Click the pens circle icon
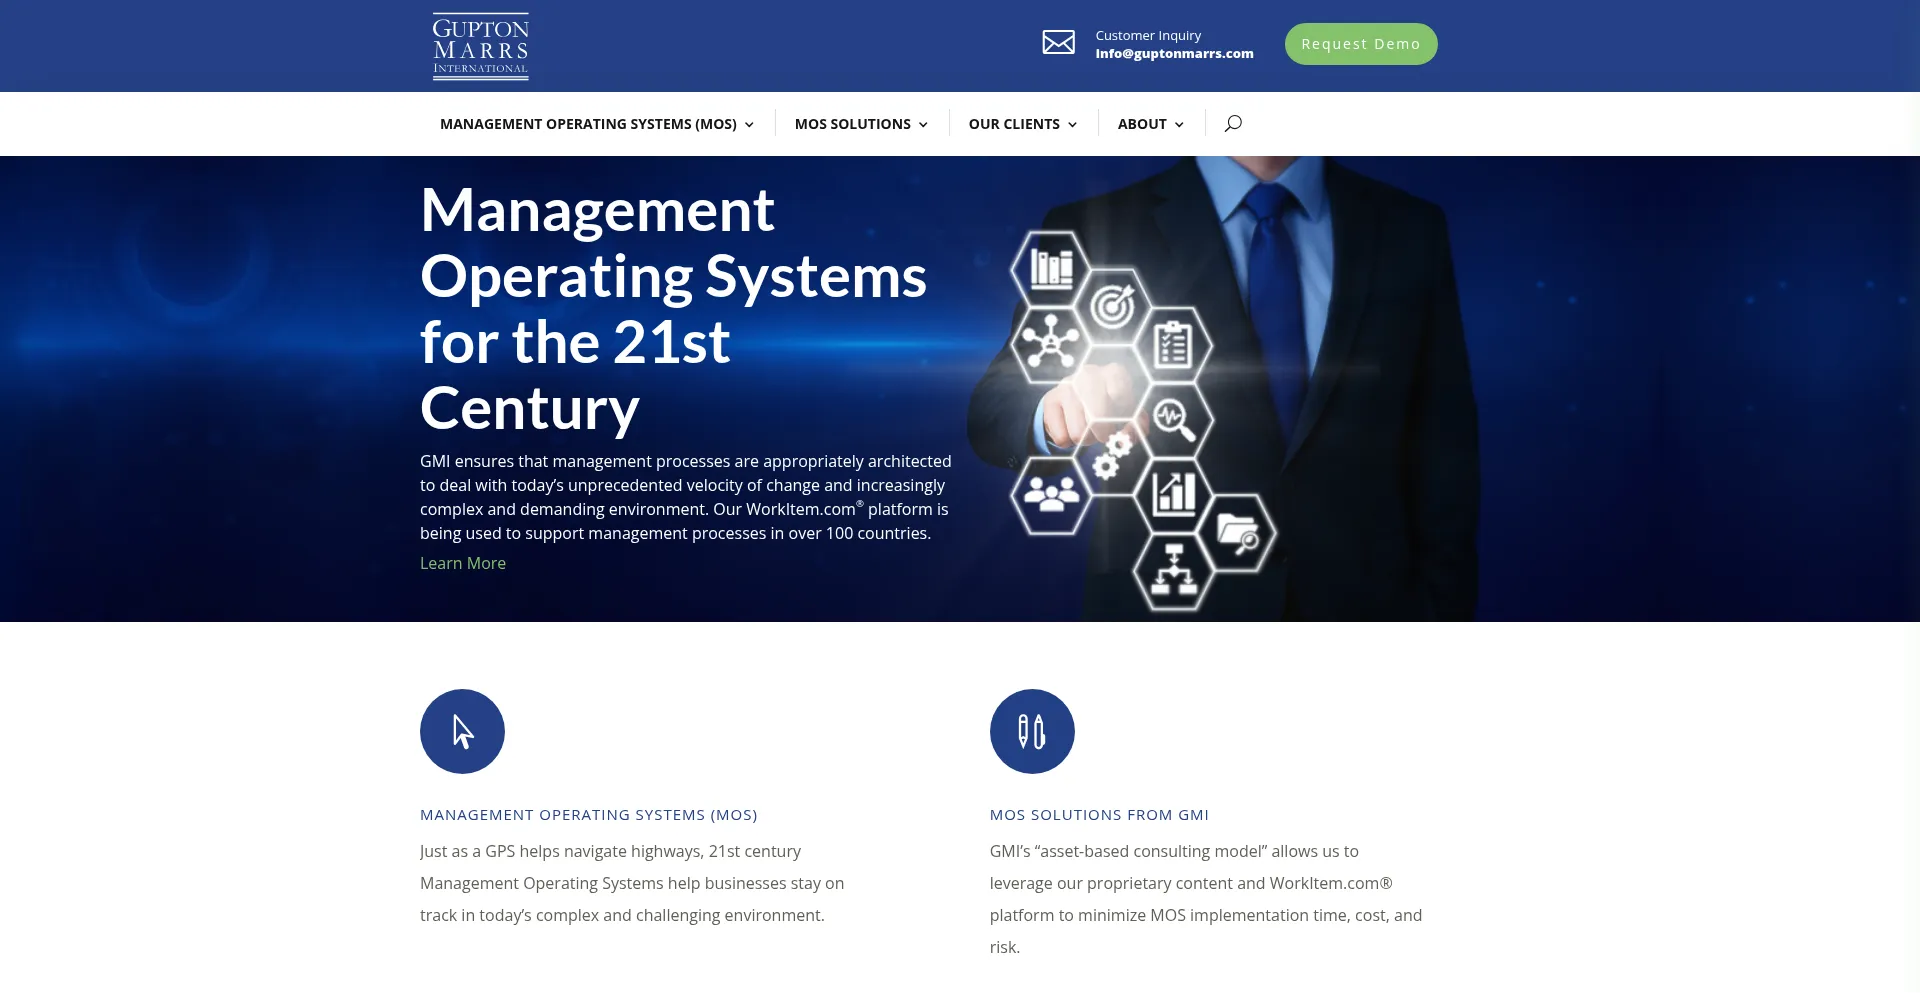 click(x=1032, y=731)
